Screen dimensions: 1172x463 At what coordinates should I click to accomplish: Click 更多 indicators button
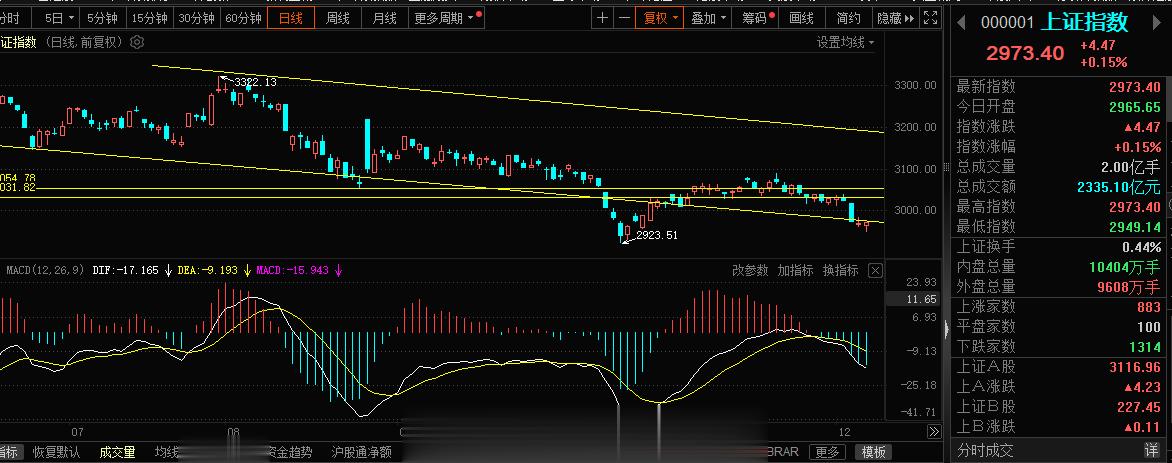(x=827, y=452)
